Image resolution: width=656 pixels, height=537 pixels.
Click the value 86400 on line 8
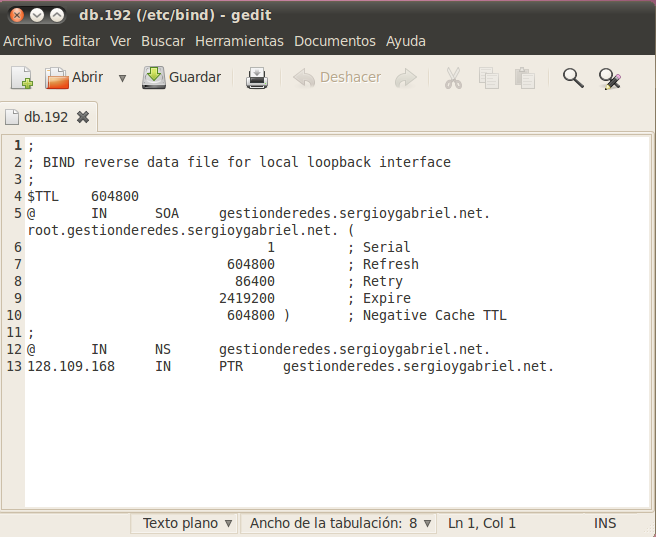tap(255, 281)
